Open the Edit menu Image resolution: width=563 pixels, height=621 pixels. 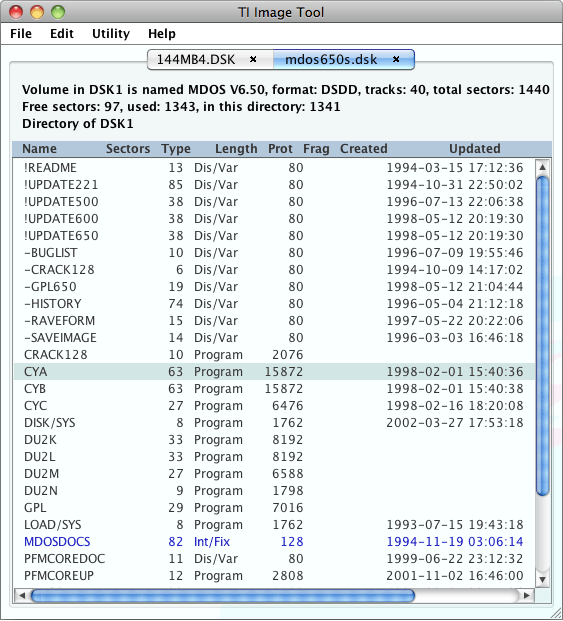pos(62,34)
